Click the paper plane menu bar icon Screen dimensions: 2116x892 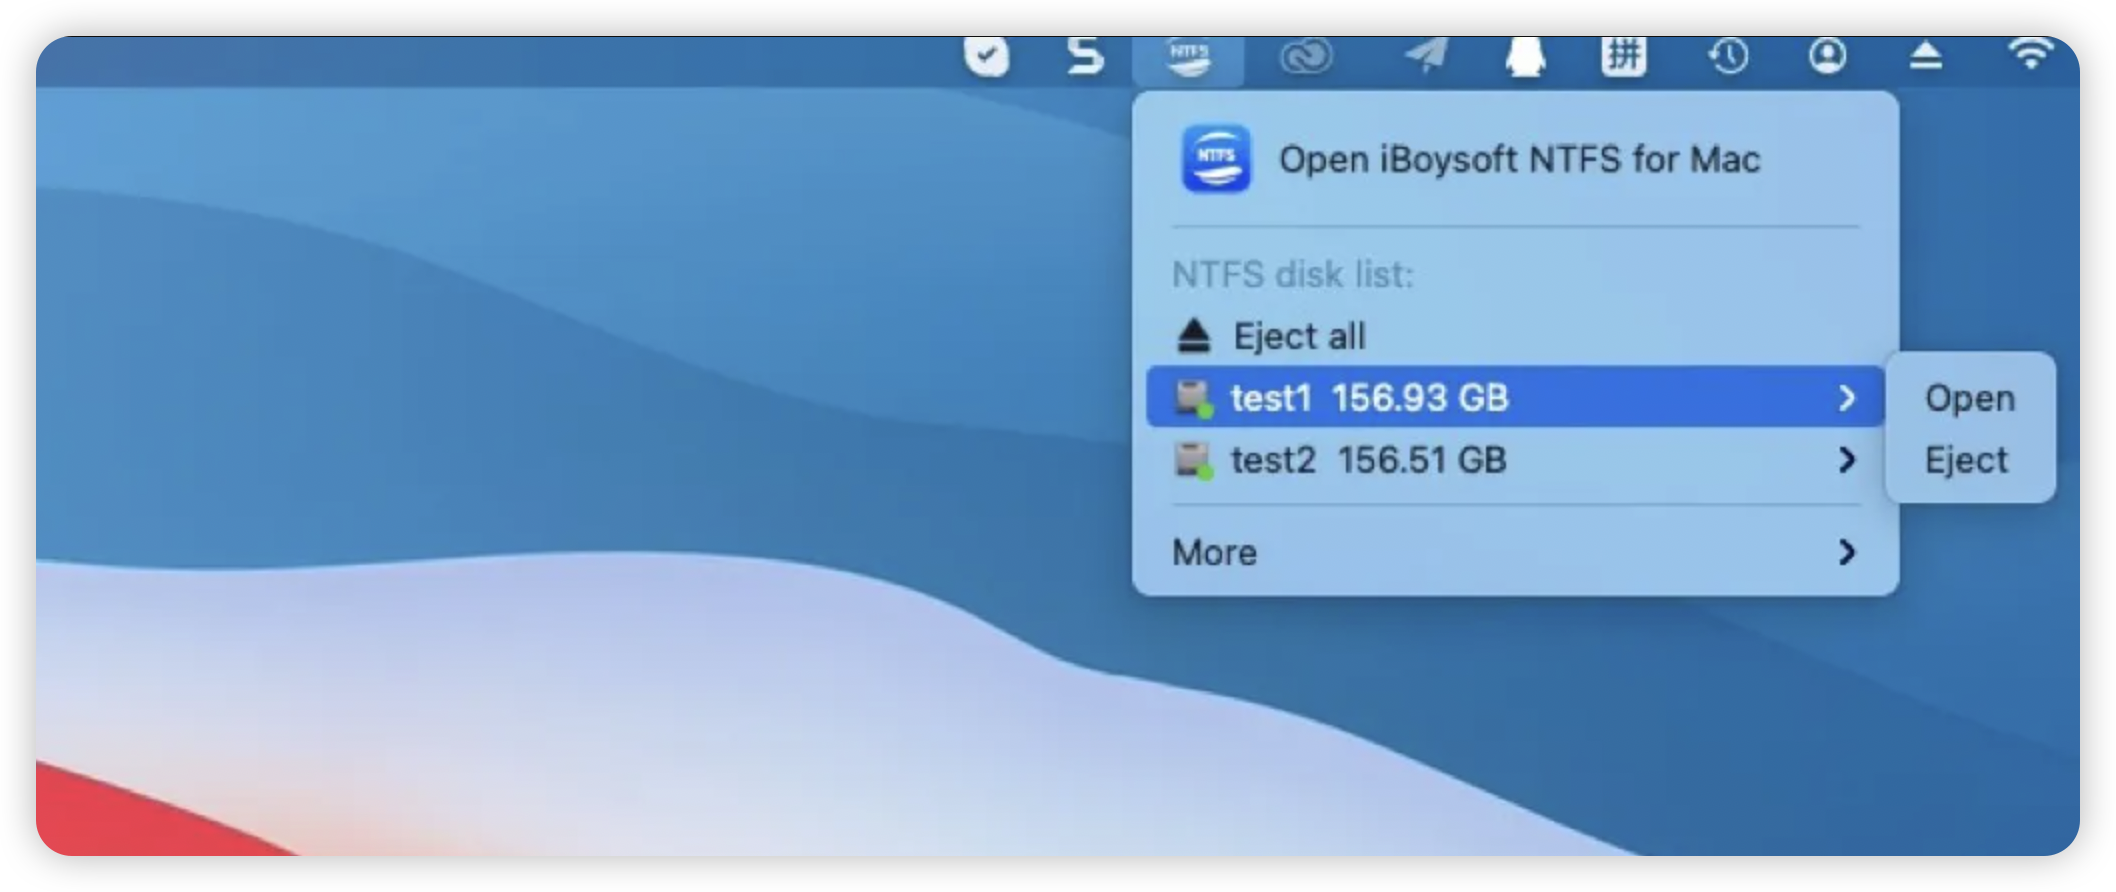1426,55
